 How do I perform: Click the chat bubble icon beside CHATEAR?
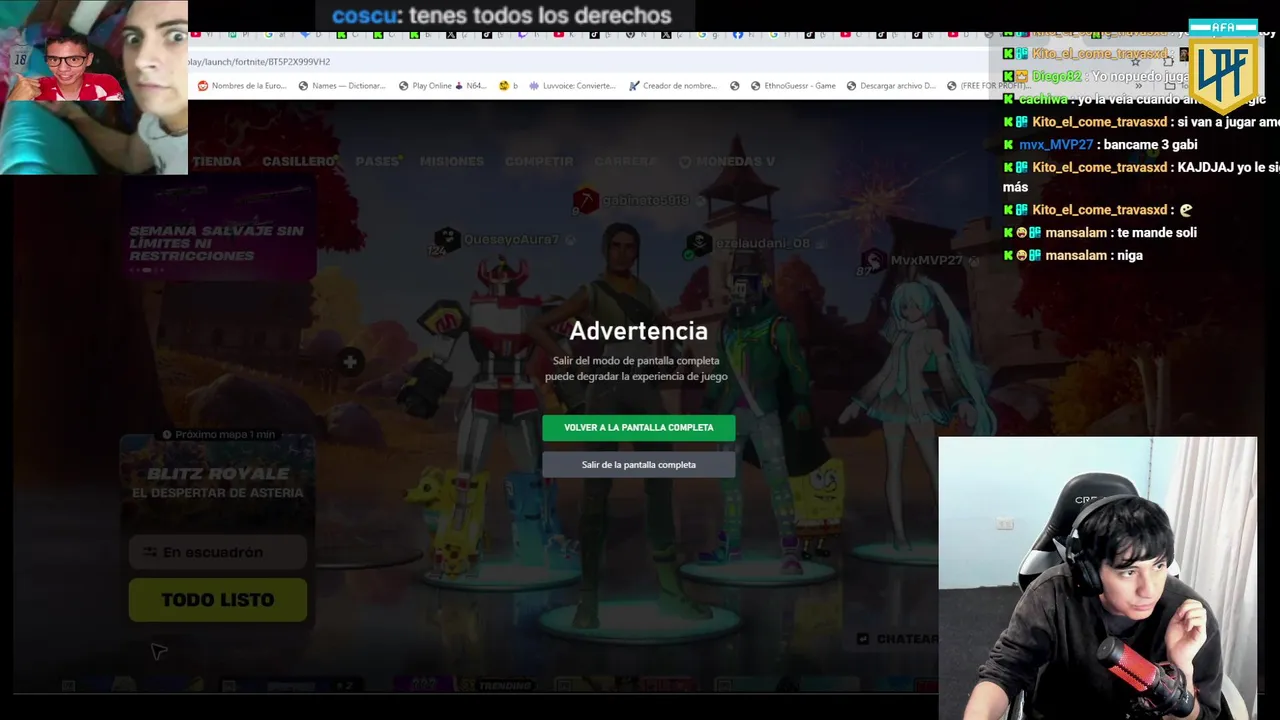(863, 639)
